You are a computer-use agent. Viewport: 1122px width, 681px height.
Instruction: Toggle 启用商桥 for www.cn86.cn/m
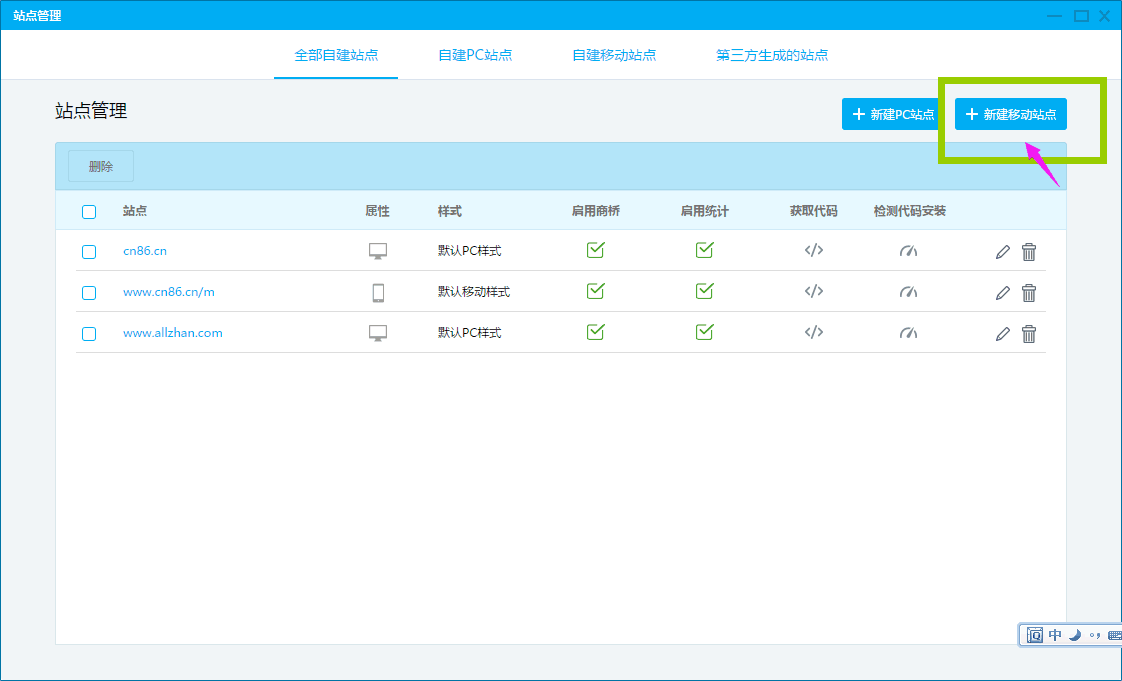point(595,290)
